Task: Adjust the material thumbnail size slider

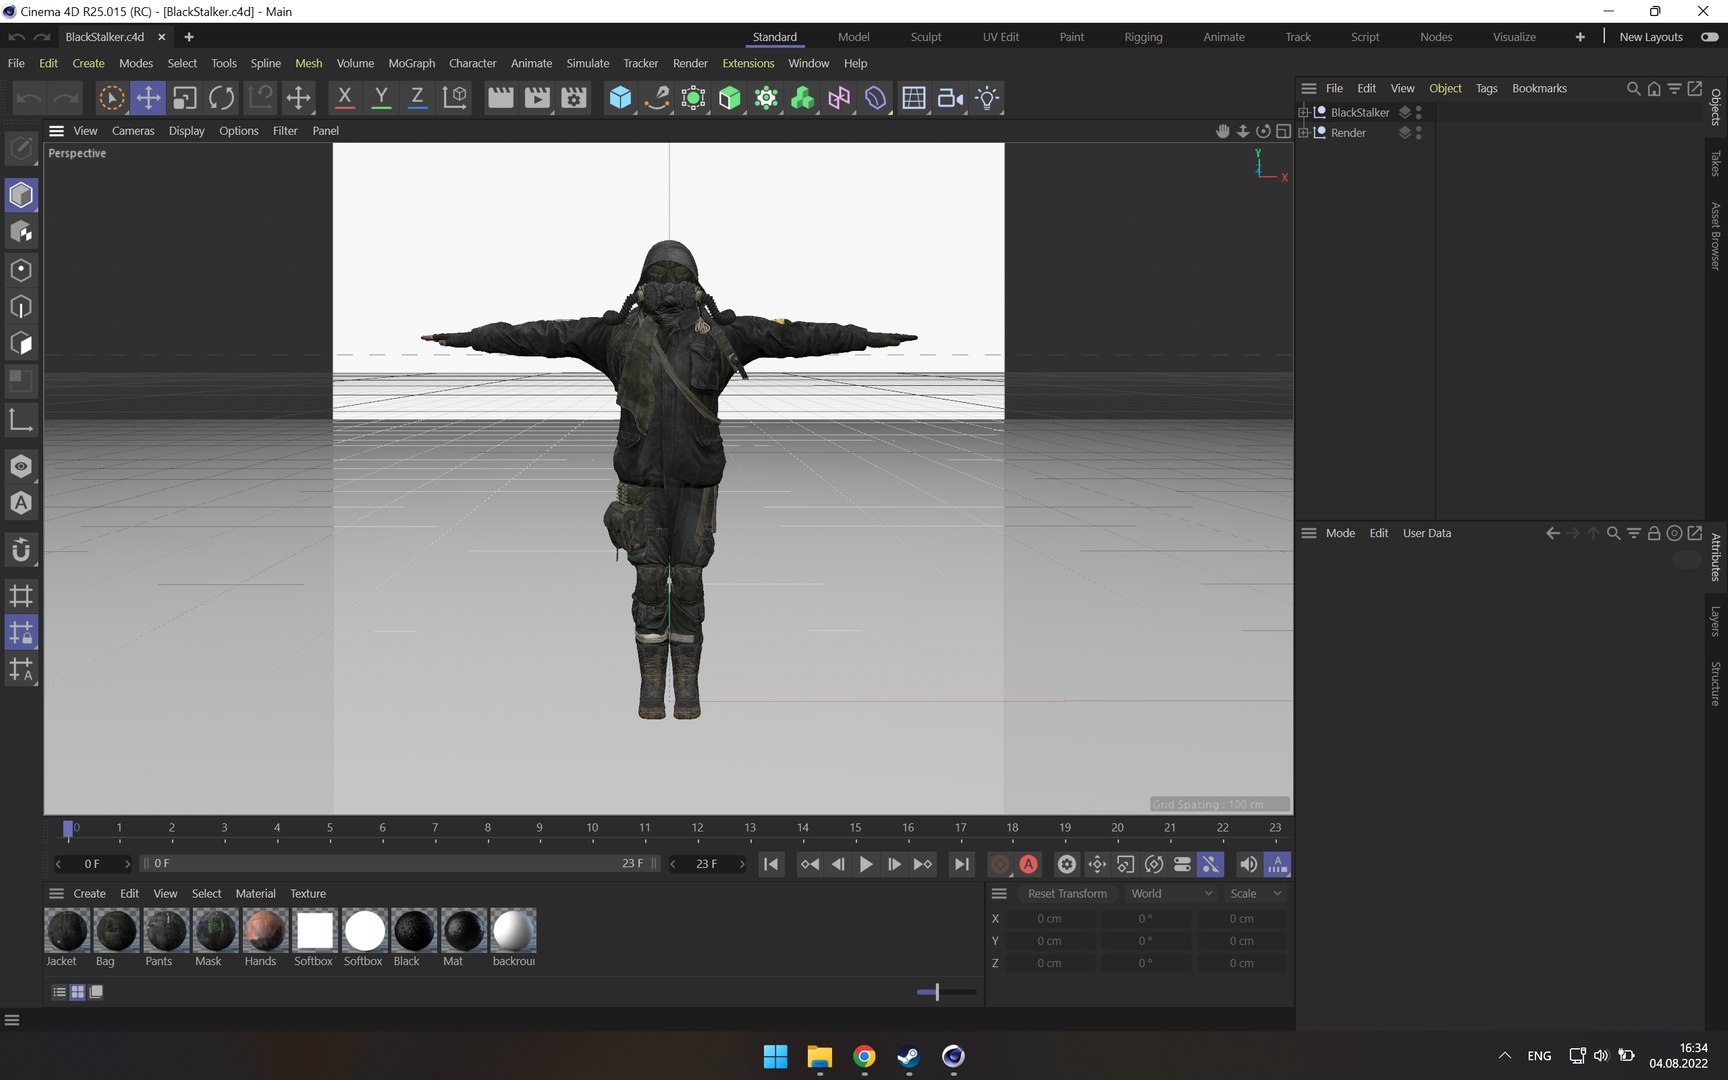Action: [937, 992]
